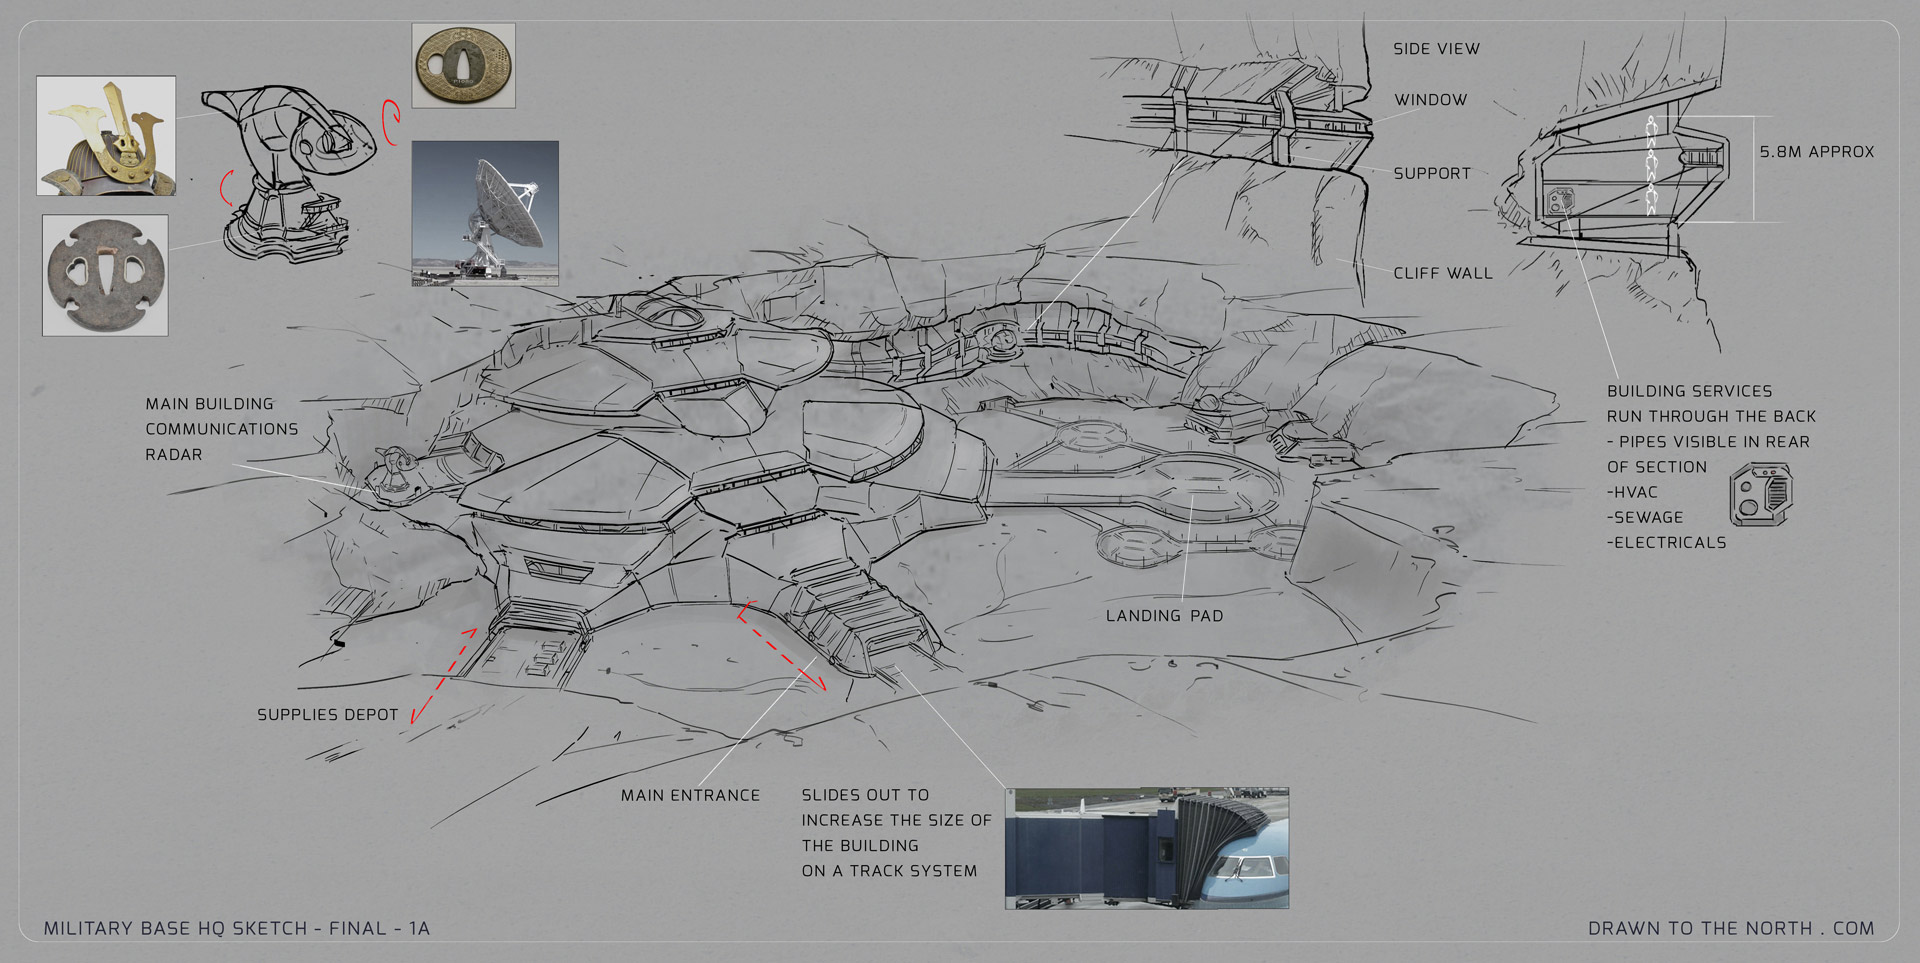Image resolution: width=1920 pixels, height=963 pixels.
Task: Click the iron tsuba reference photo
Action: click(x=105, y=275)
